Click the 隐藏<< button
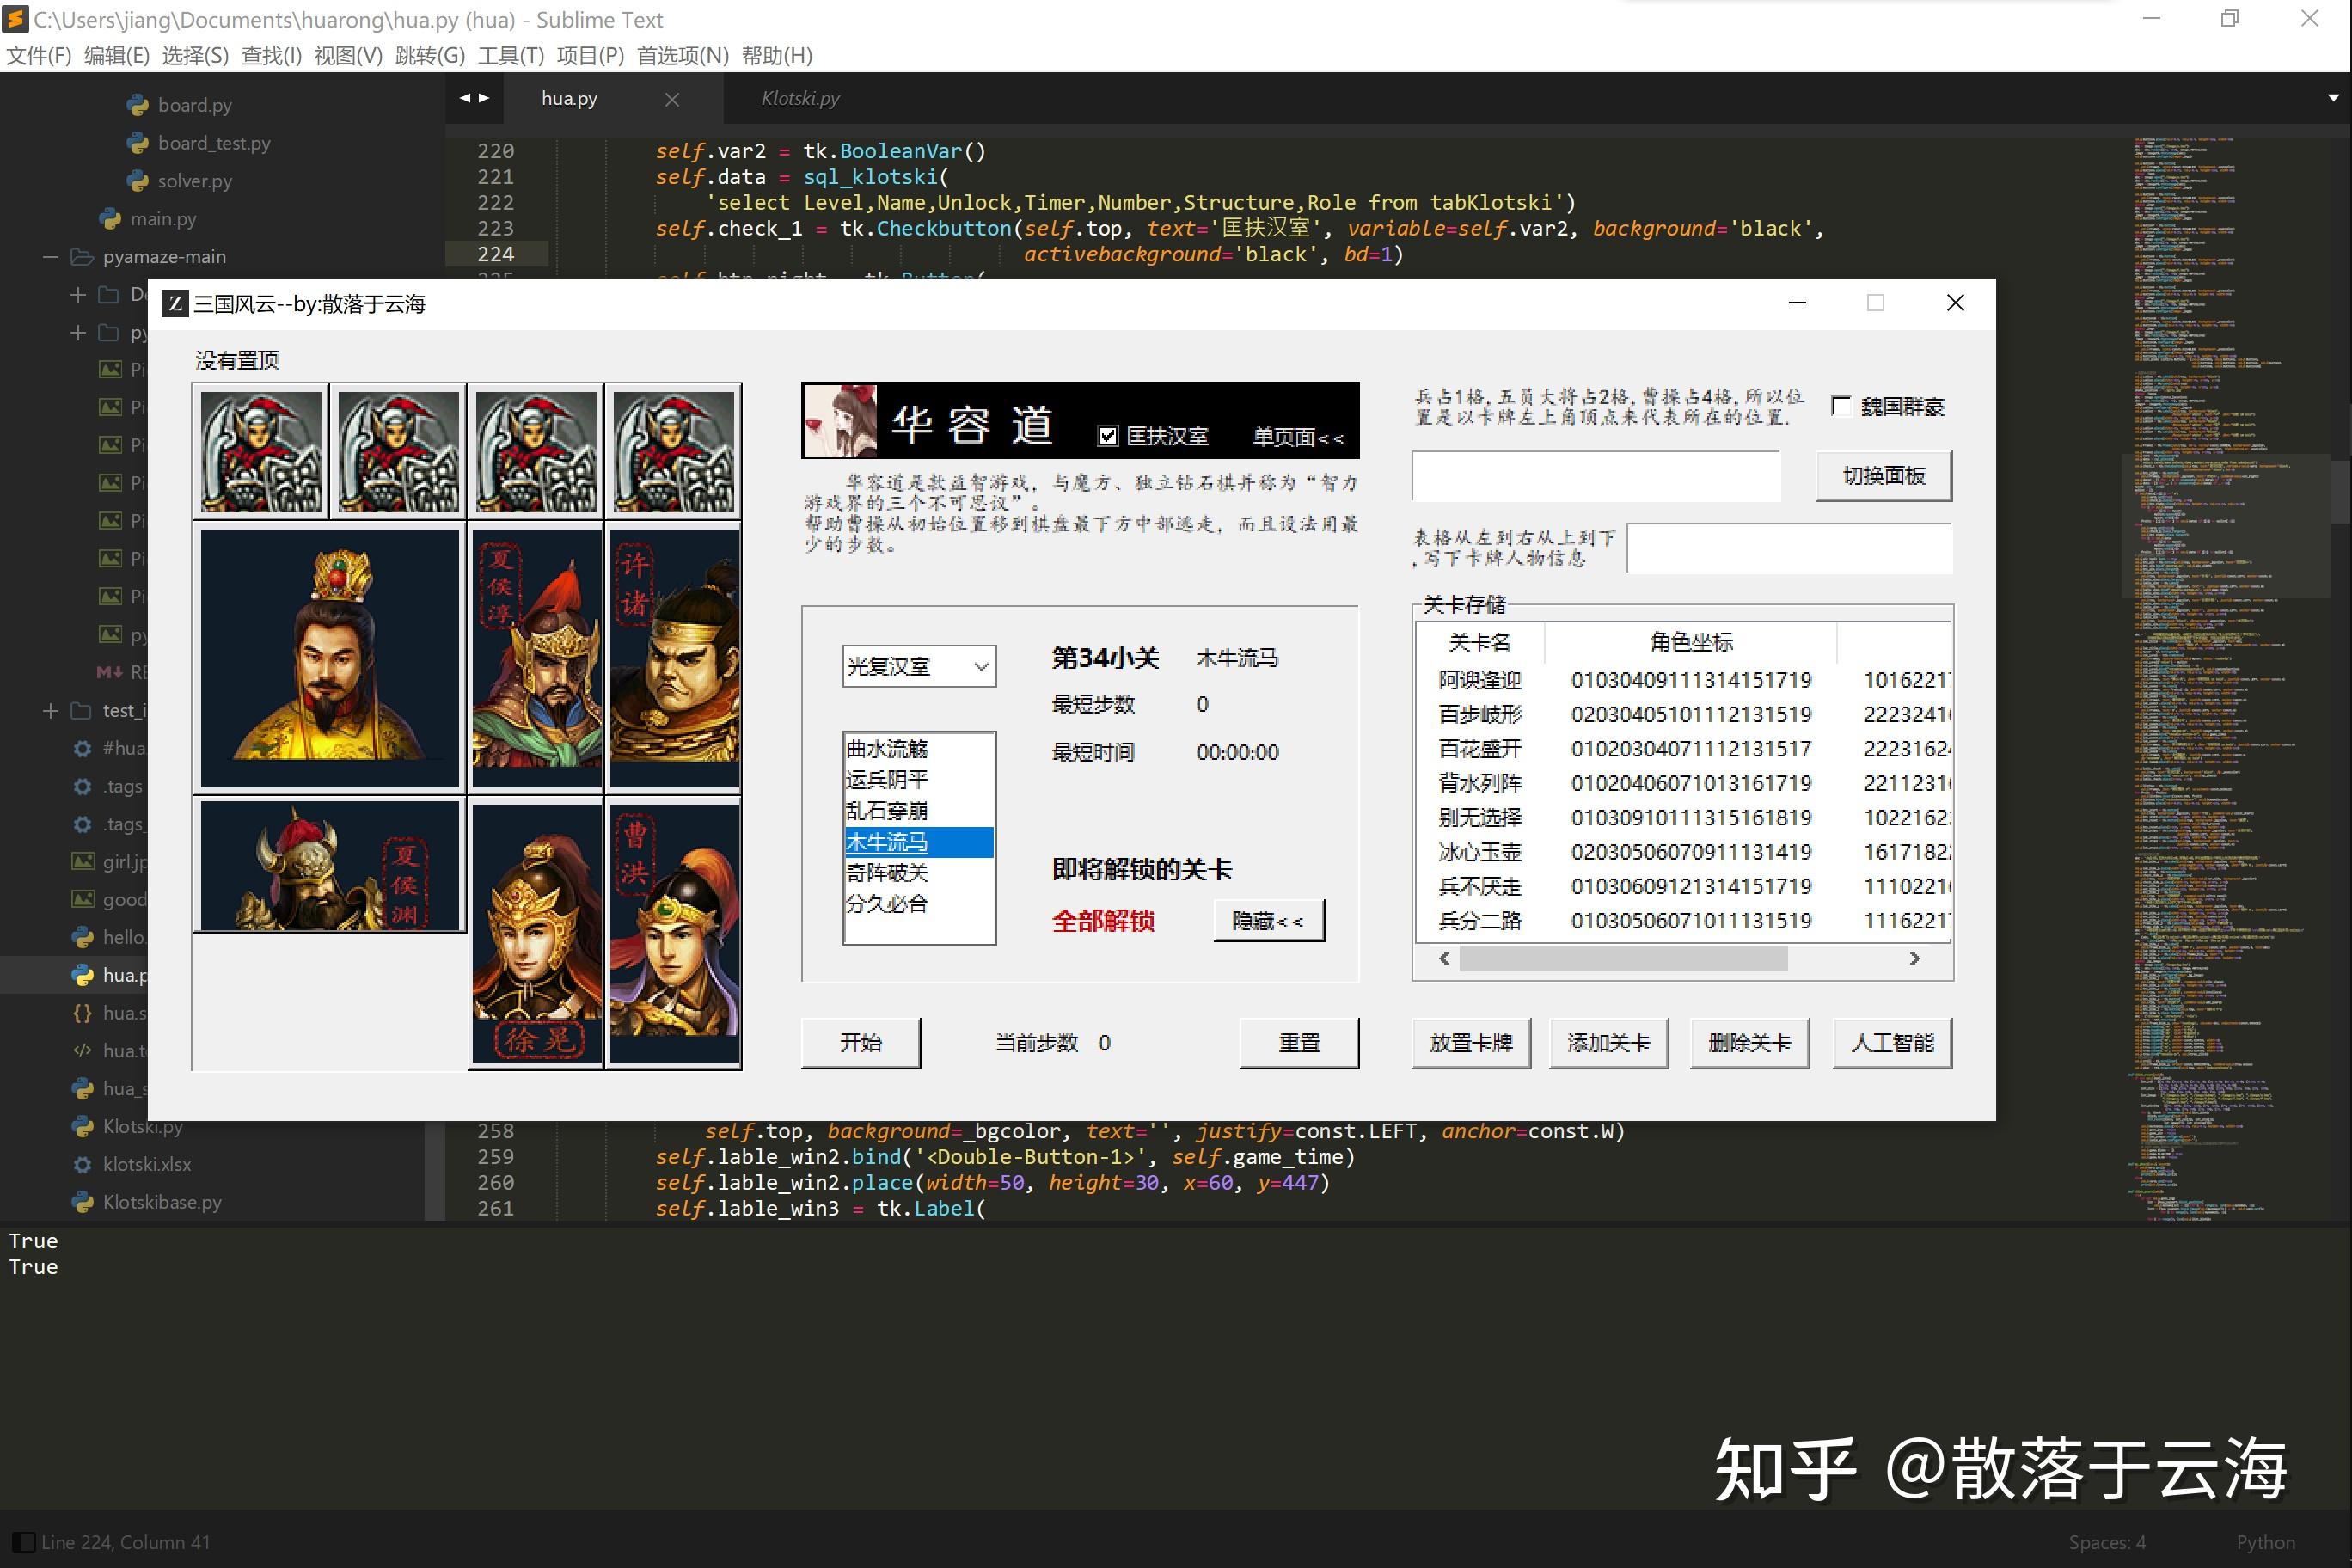Viewport: 2352px width, 1568px height. [1269, 920]
